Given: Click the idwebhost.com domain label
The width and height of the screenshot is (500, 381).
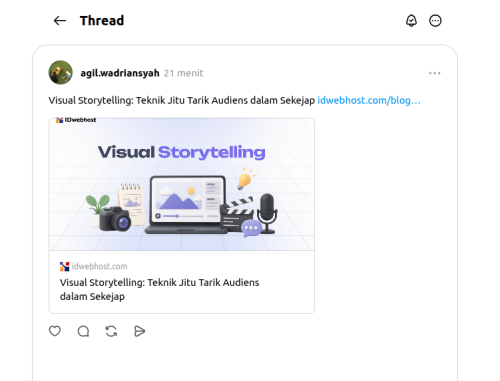Looking at the screenshot, I should click(x=99, y=266).
